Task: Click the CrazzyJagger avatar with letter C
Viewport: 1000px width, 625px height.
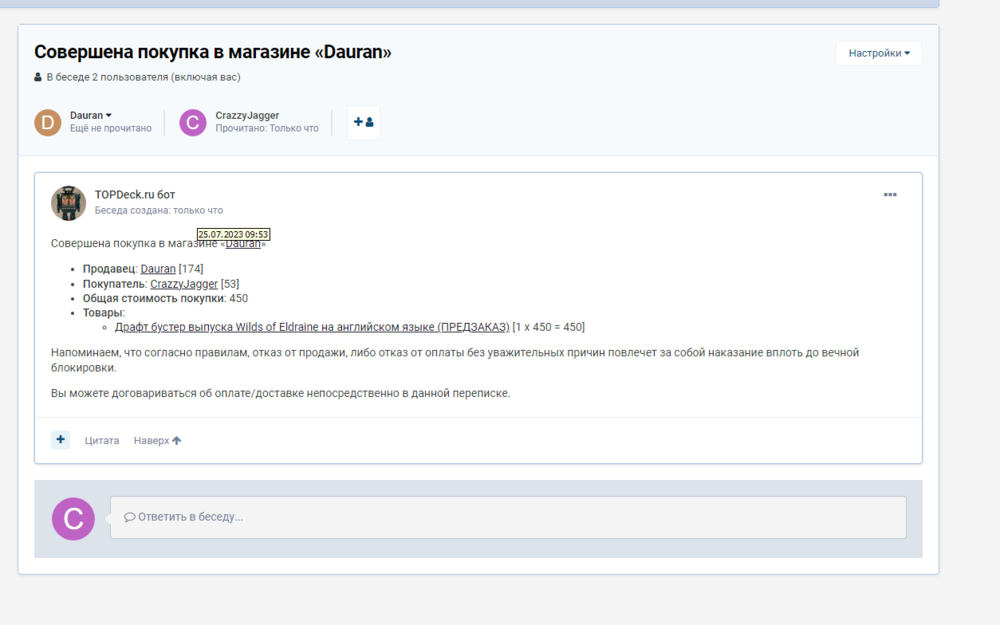Action: click(192, 122)
